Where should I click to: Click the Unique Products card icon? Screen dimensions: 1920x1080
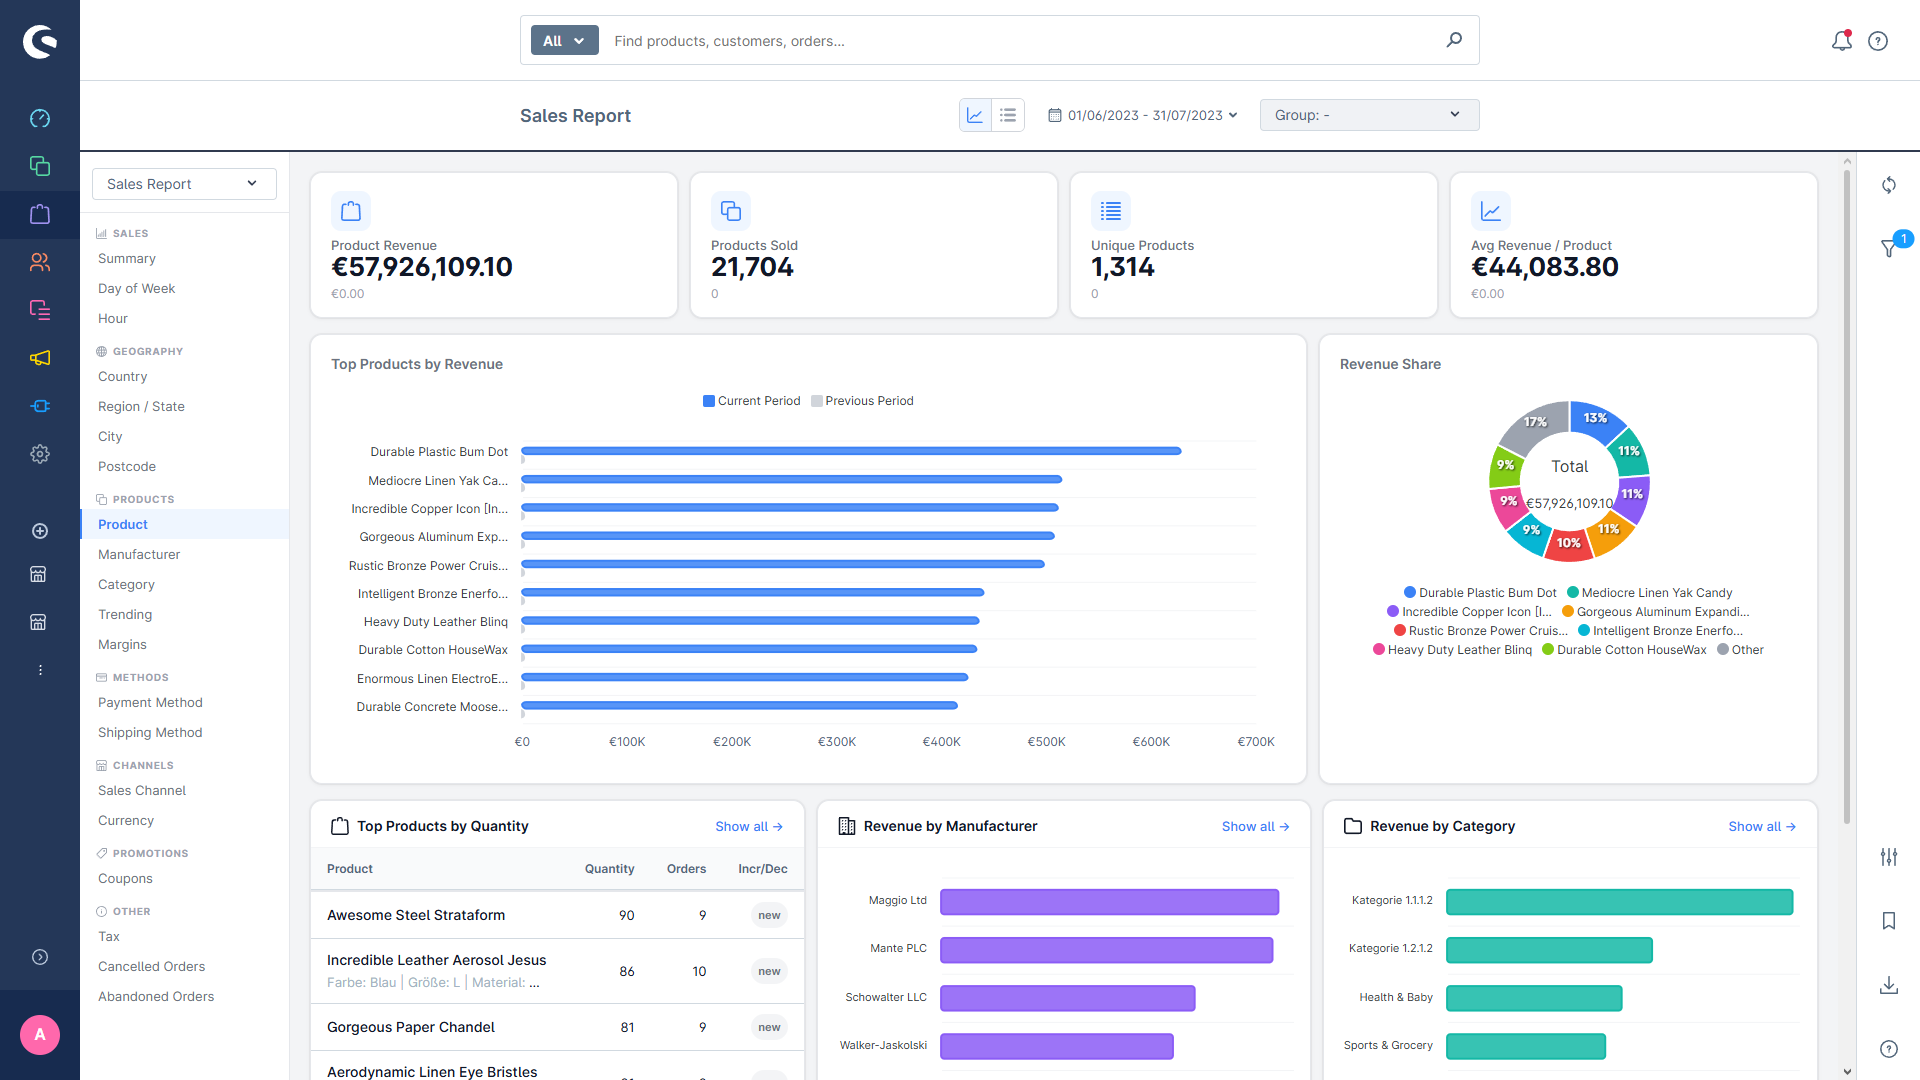pos(1111,211)
